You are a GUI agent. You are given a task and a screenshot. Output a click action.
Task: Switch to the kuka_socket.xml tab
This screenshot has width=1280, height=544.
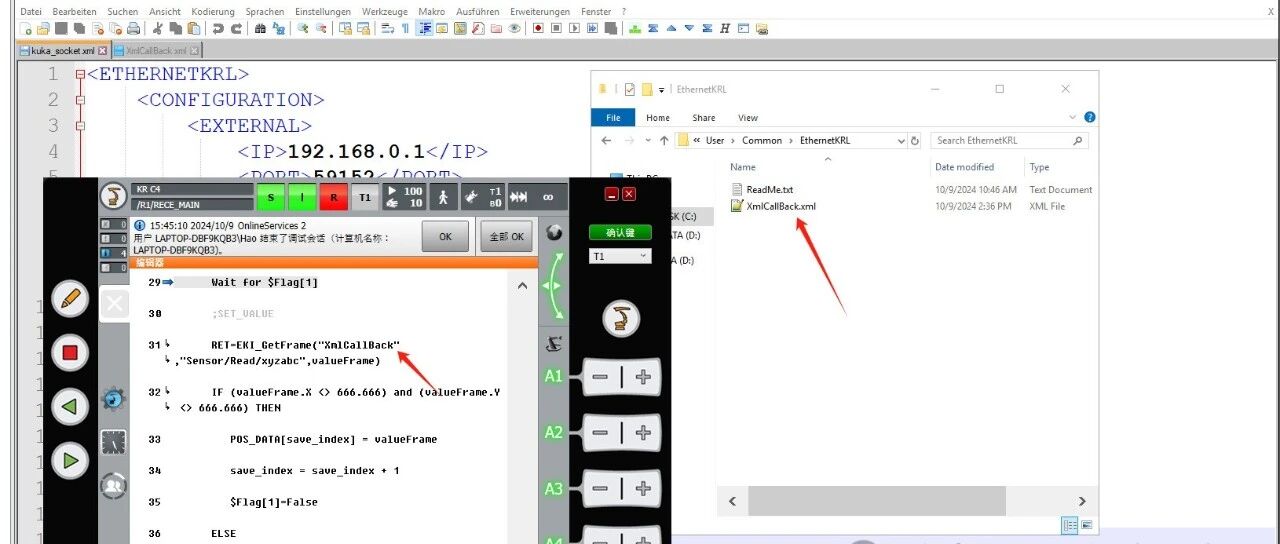pyautogui.click(x=64, y=50)
